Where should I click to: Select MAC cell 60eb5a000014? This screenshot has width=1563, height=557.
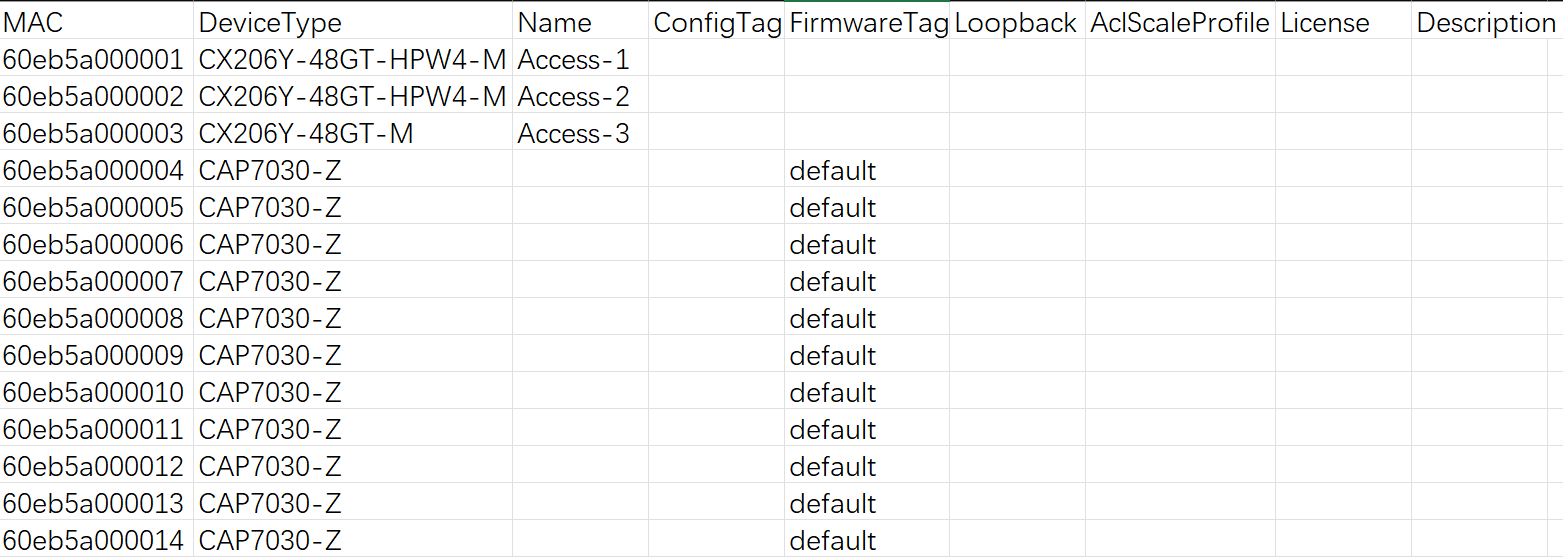(x=97, y=540)
